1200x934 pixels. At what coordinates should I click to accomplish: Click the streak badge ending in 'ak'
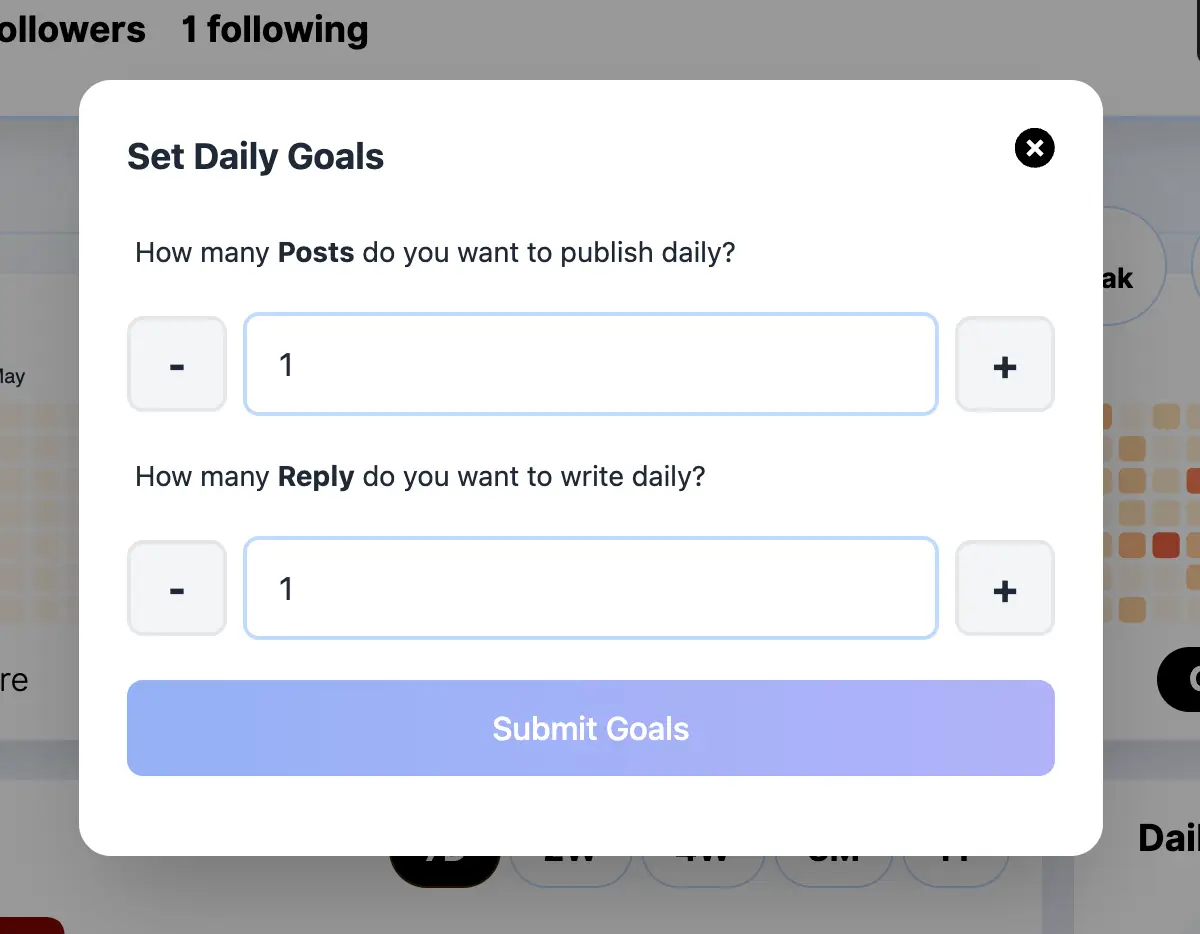[x=1132, y=268]
